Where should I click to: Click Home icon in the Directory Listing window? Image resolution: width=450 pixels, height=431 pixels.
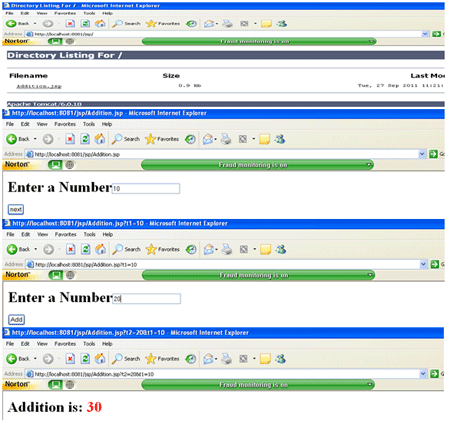[100, 24]
